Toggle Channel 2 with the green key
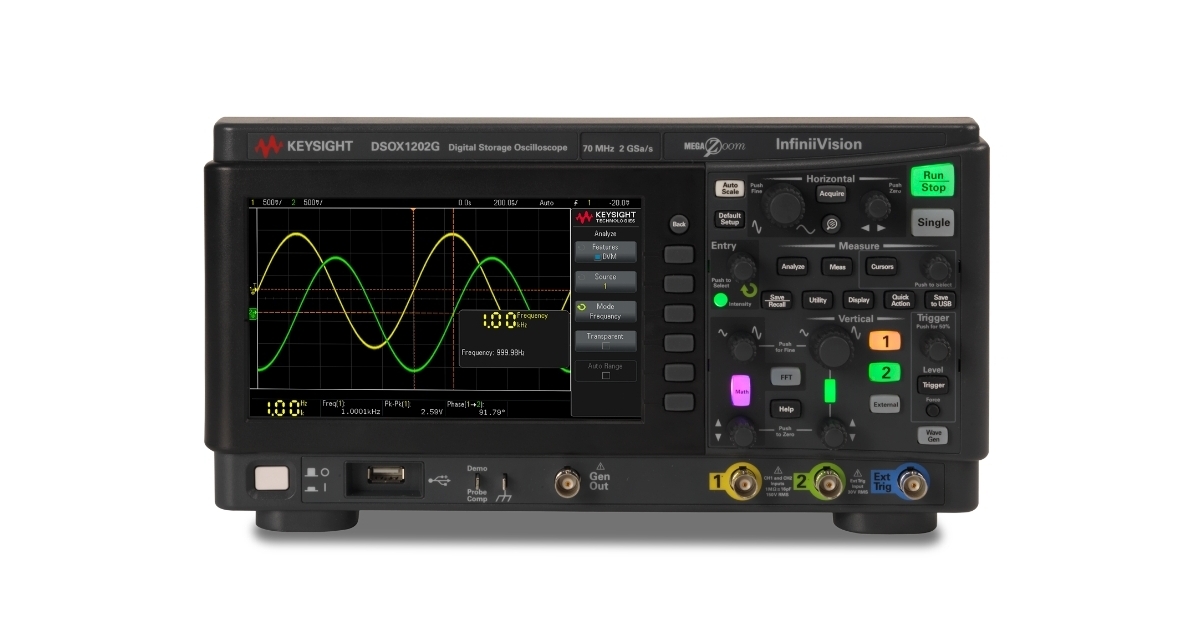 [x=885, y=372]
